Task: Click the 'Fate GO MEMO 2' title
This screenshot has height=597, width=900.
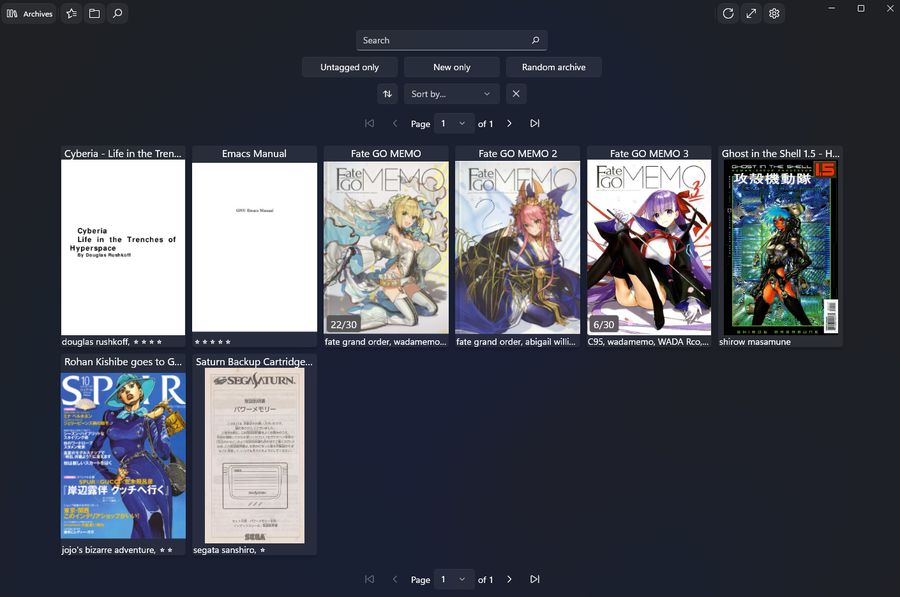Action: point(518,153)
